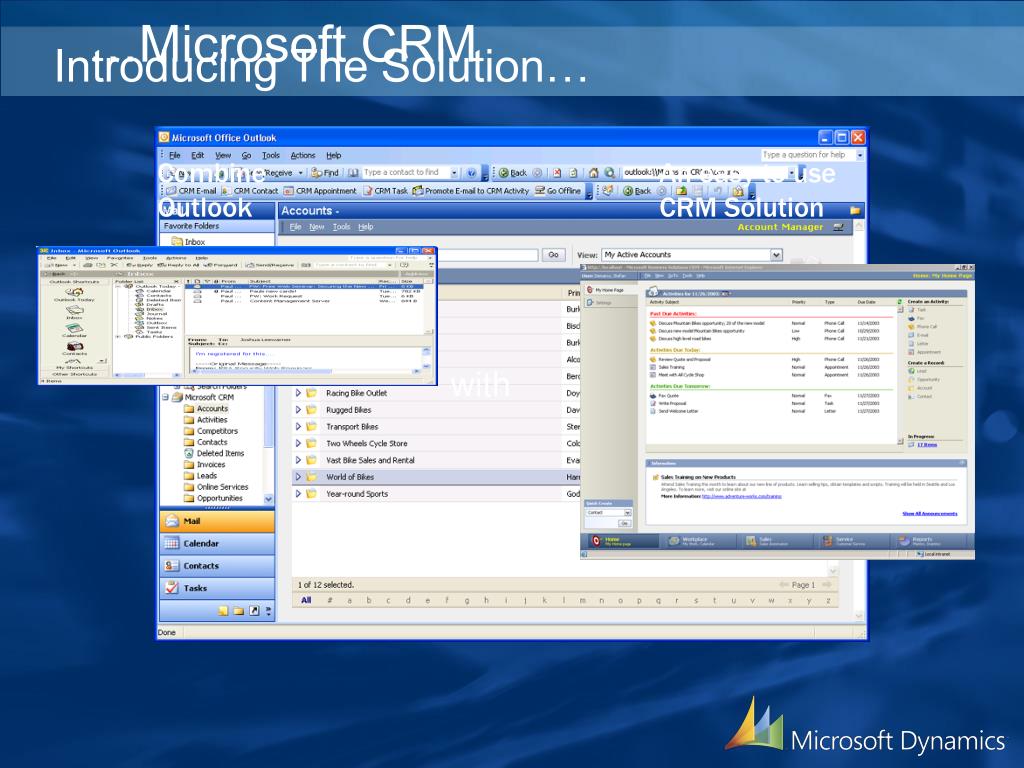Switch to the Calendar navigation pane
Screen dimensions: 1024x768
point(217,543)
